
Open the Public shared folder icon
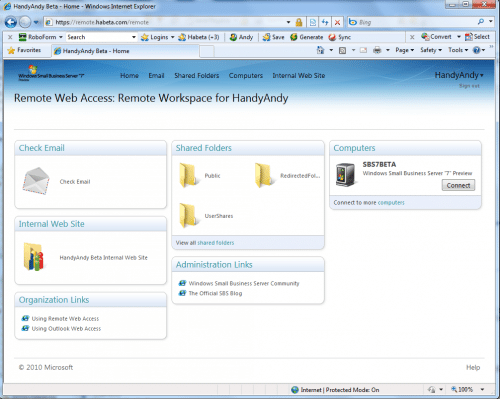[188, 175]
